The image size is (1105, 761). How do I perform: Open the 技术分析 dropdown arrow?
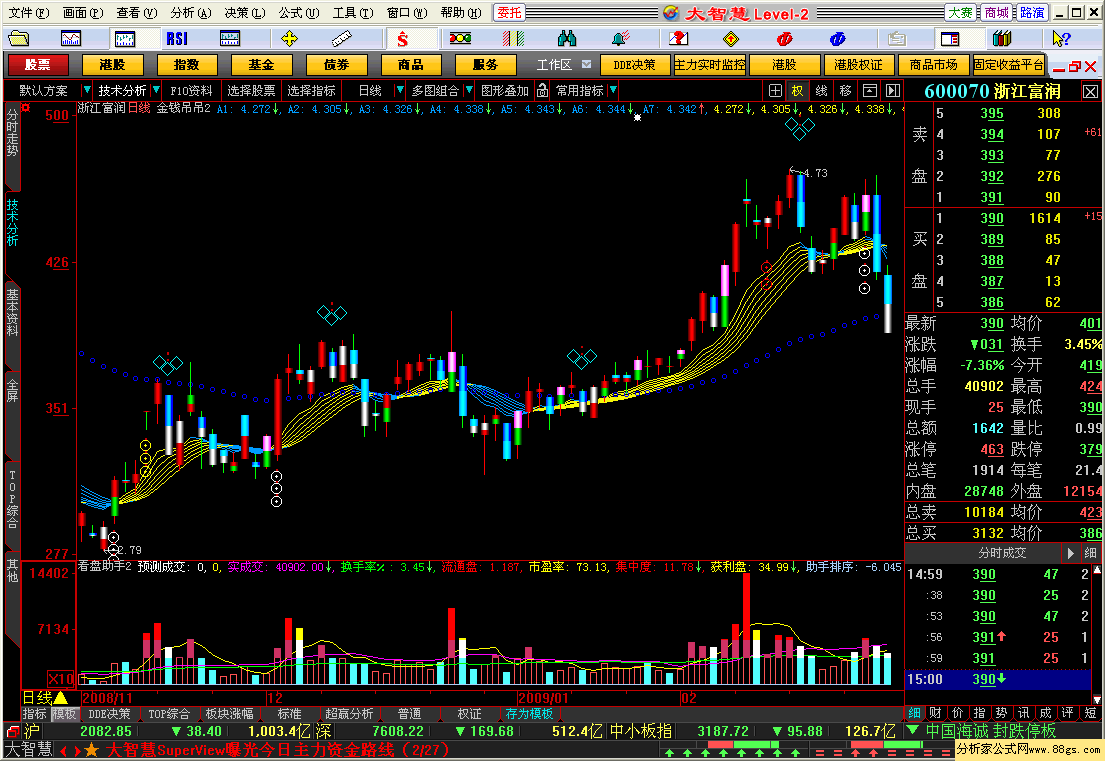pyautogui.click(x=155, y=90)
